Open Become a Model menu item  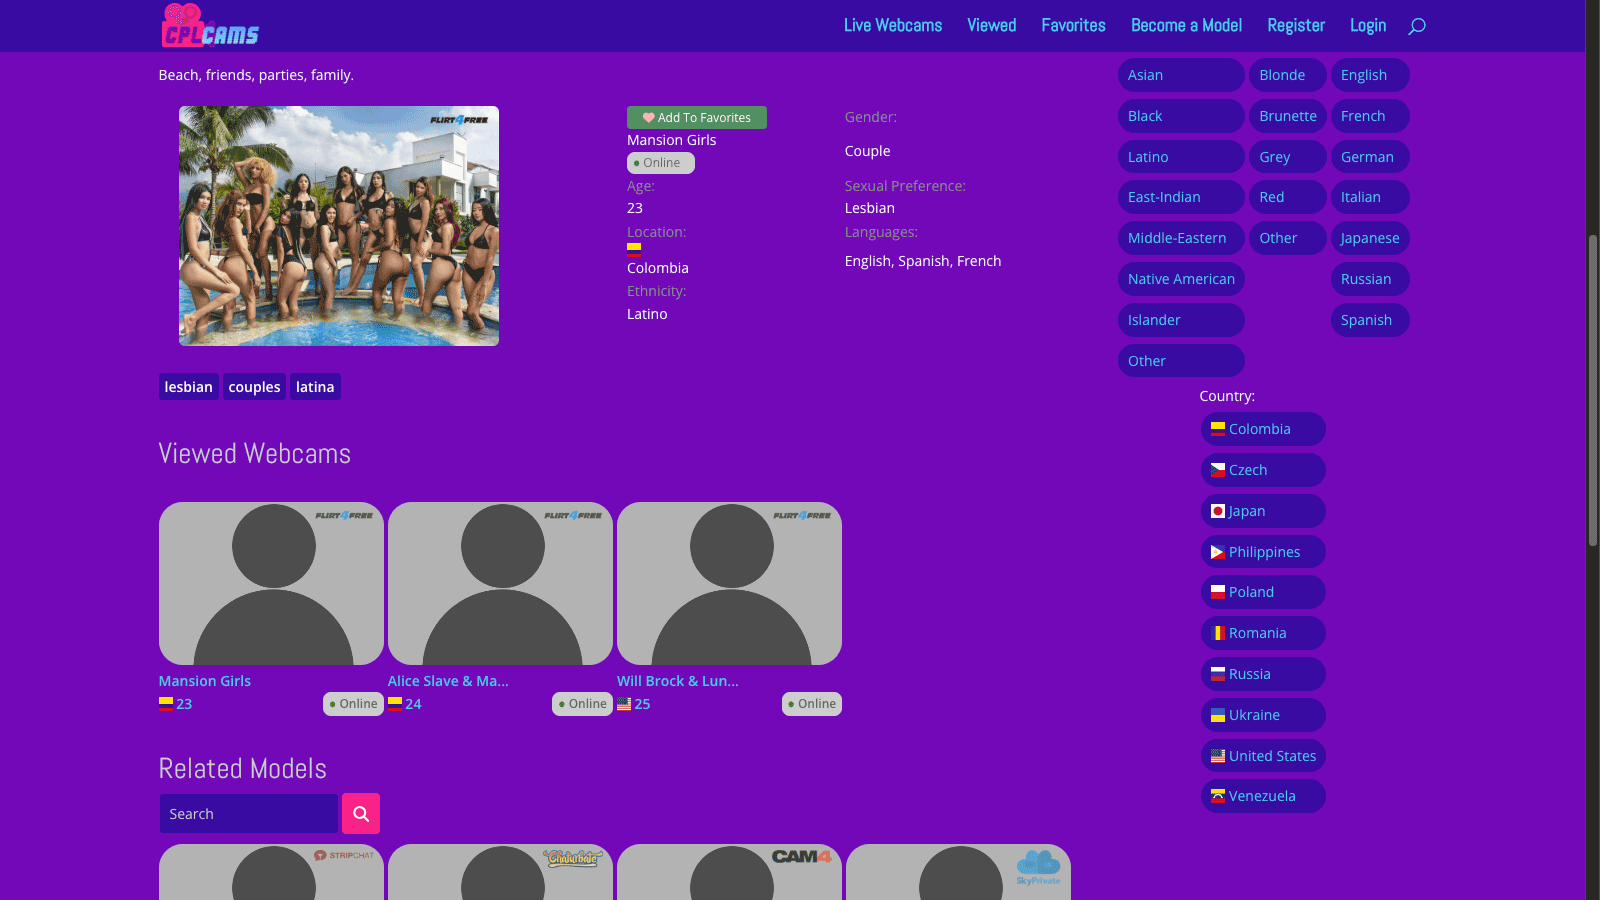coord(1187,25)
